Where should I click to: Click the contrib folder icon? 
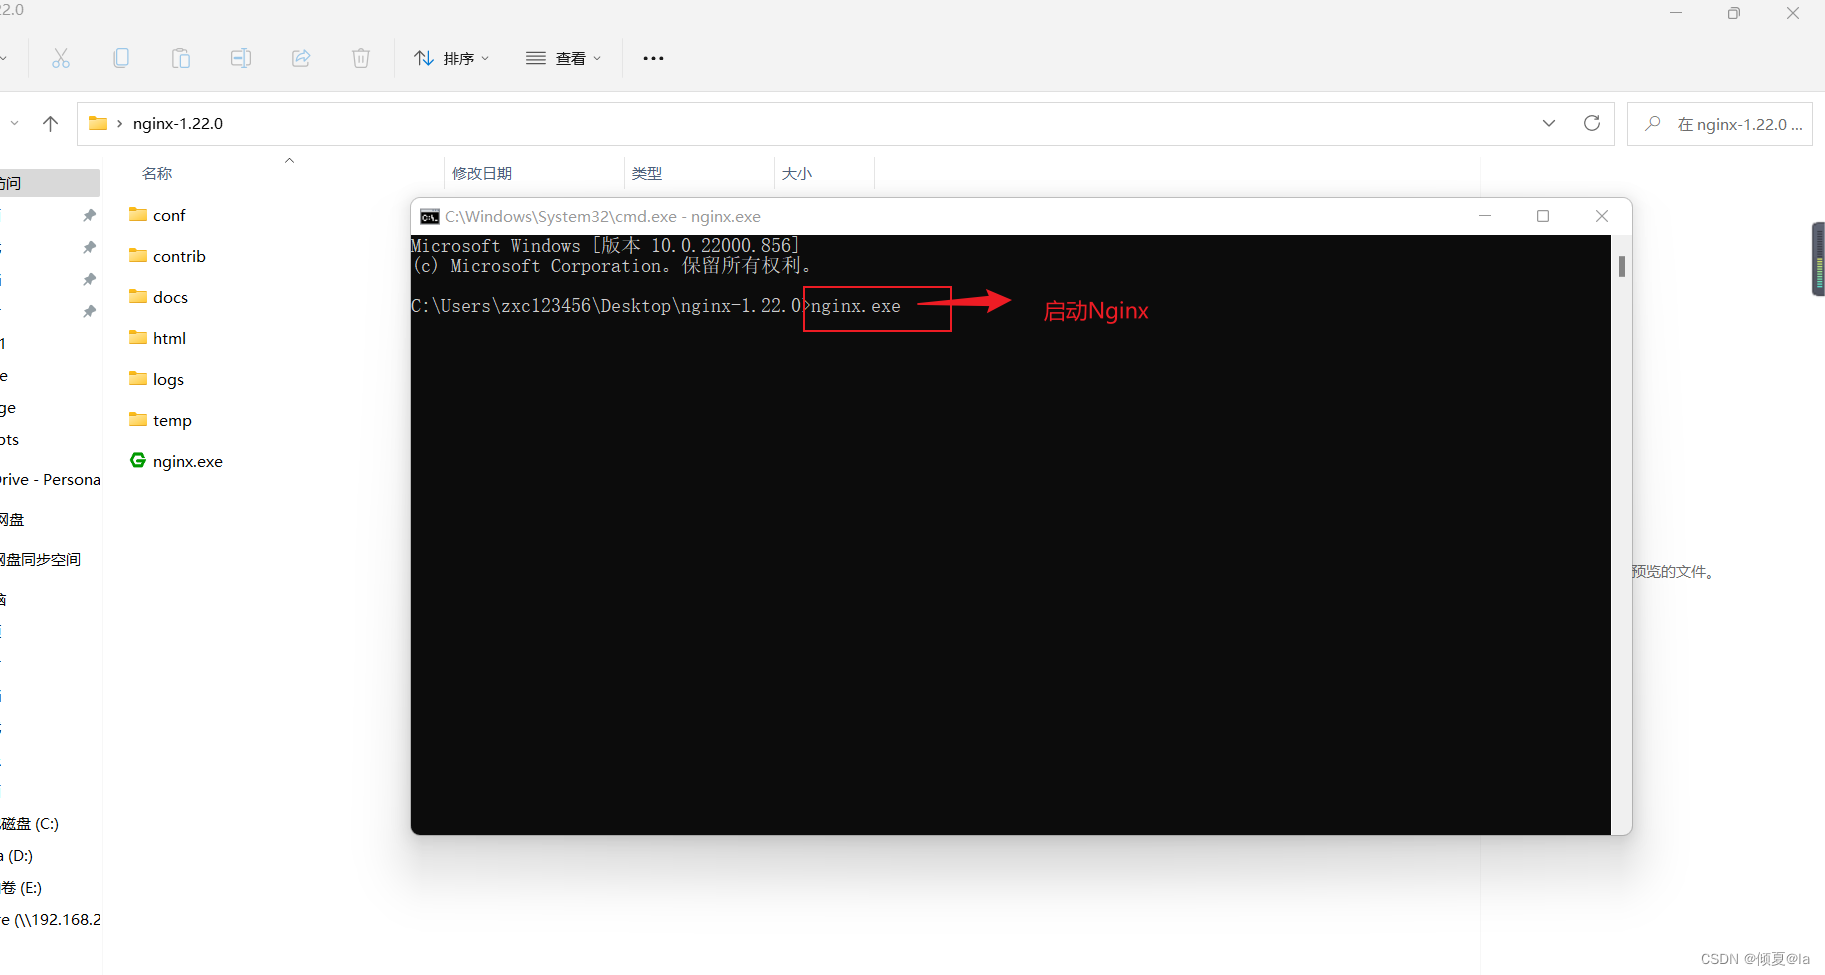tap(138, 255)
